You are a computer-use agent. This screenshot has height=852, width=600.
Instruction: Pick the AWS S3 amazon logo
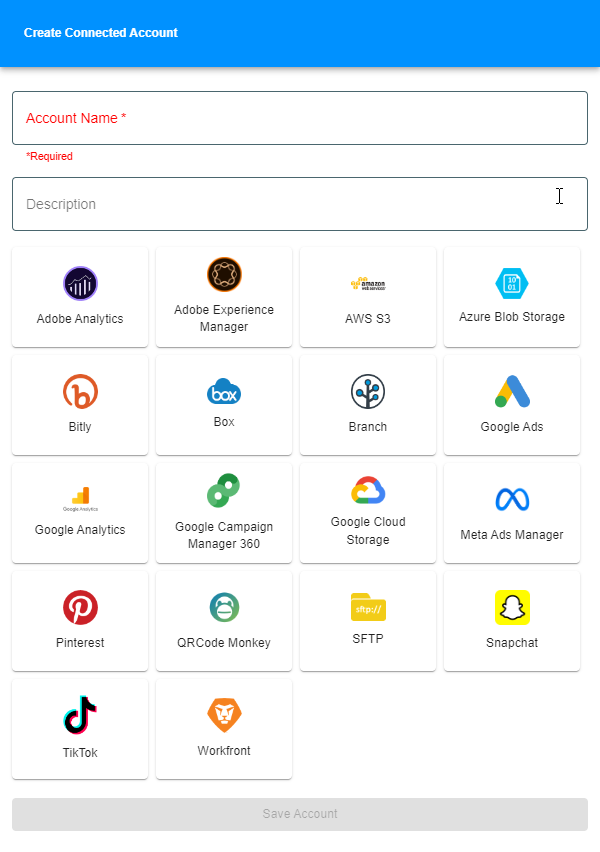(x=368, y=284)
